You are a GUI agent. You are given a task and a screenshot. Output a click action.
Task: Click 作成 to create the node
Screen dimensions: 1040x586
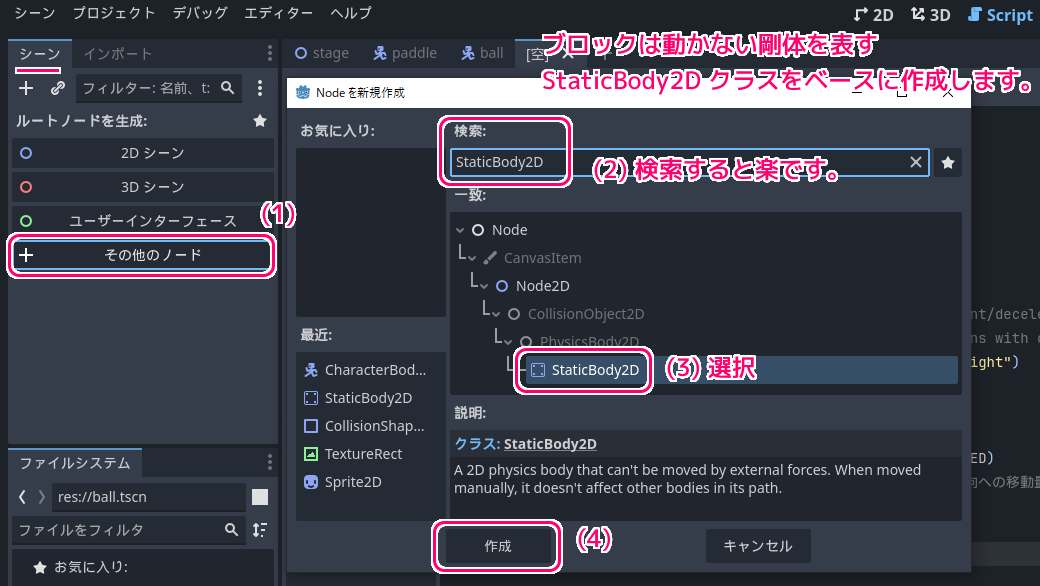click(x=498, y=546)
